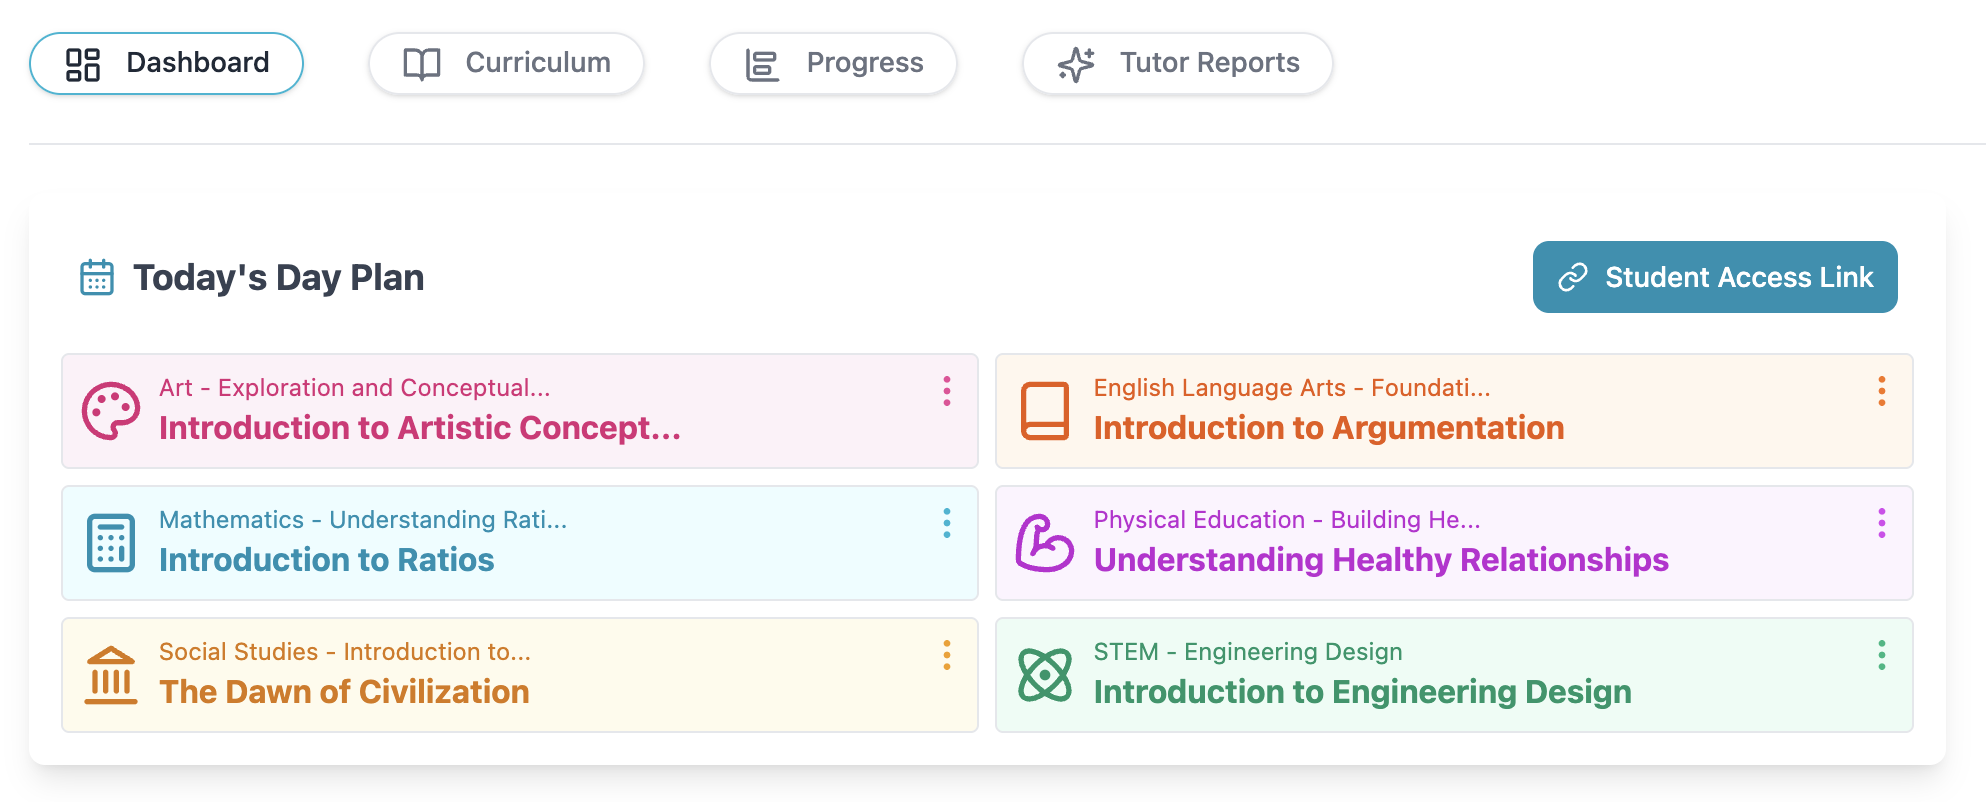The height and width of the screenshot is (802, 1986).
Task: Click the 'Physical Education - Building He...' subtitle
Action: click(x=1287, y=520)
